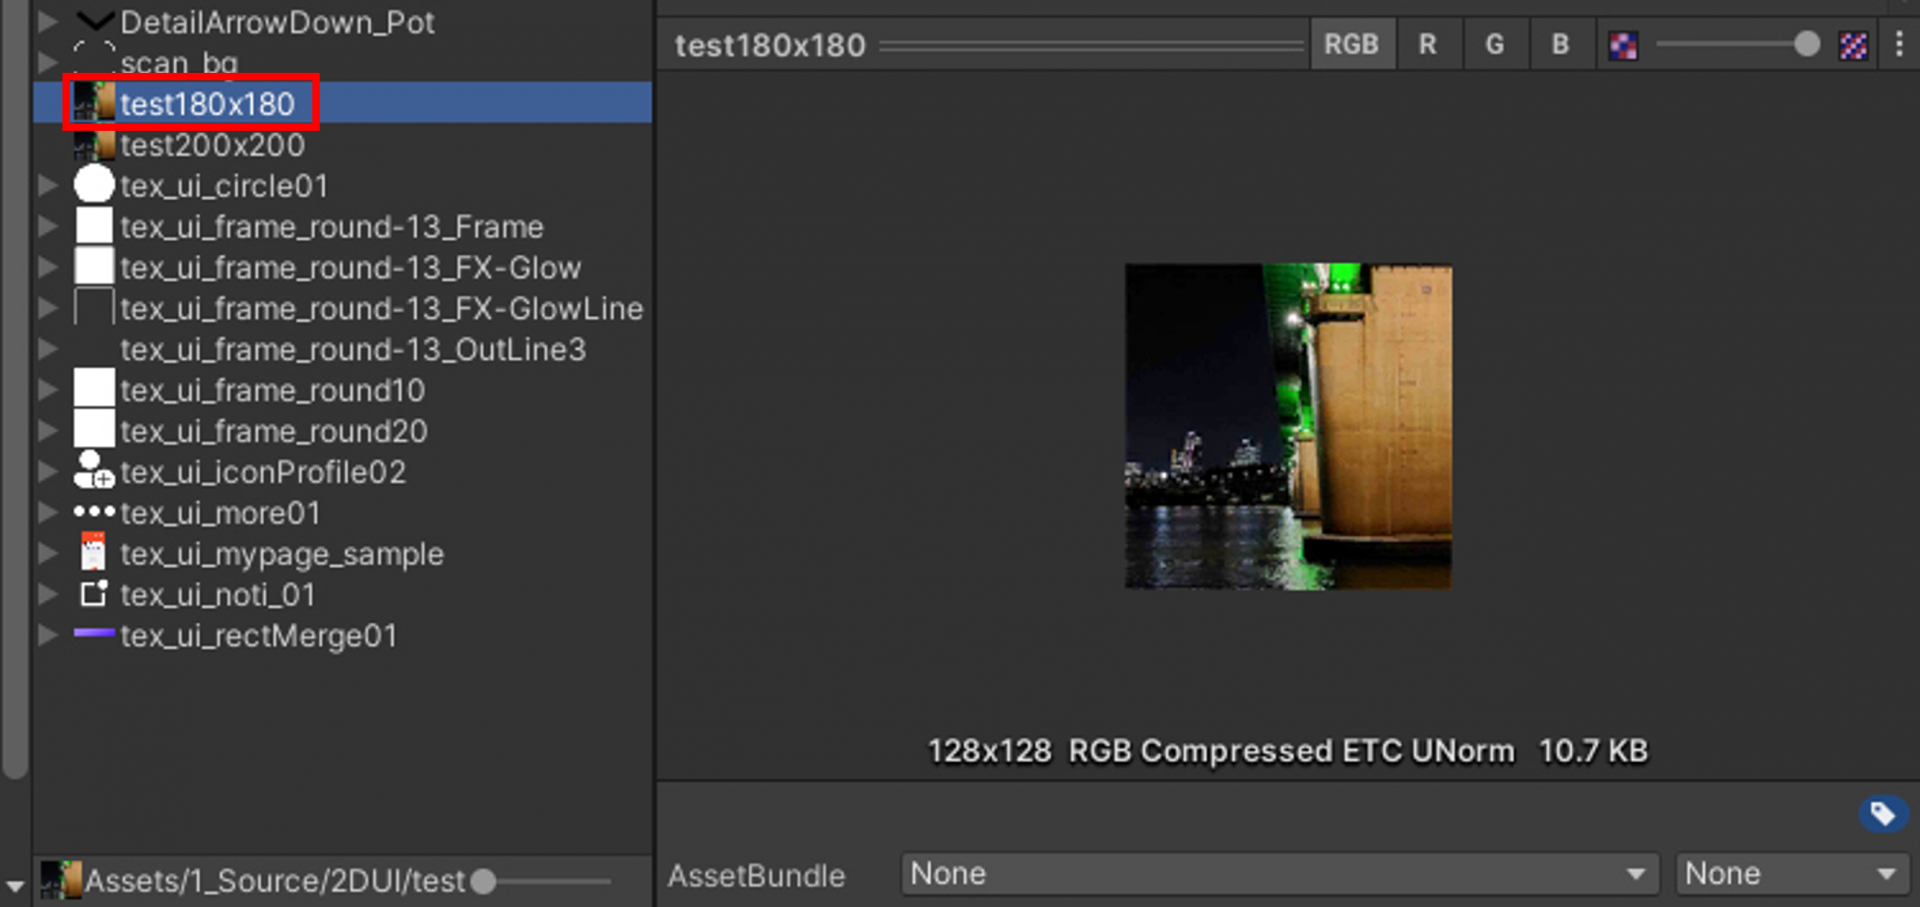
Task: Click the tex_ui_frame_round-13_Frame white square icon
Action: point(94,226)
